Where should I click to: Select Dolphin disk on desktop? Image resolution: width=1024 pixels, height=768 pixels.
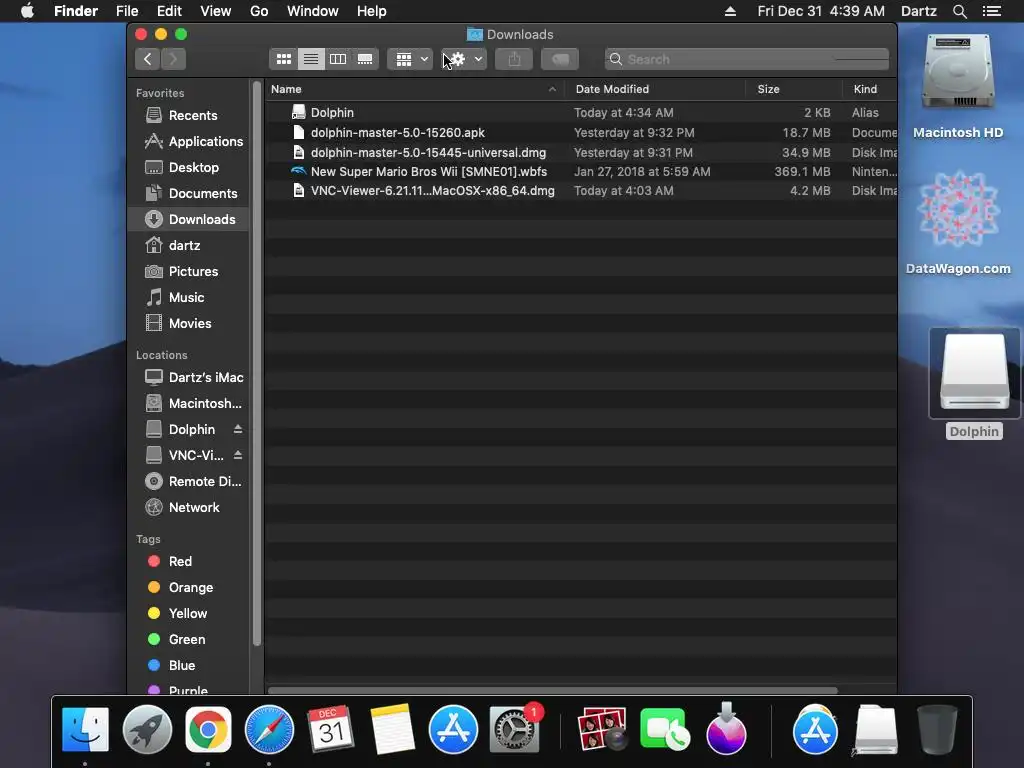[x=974, y=383]
